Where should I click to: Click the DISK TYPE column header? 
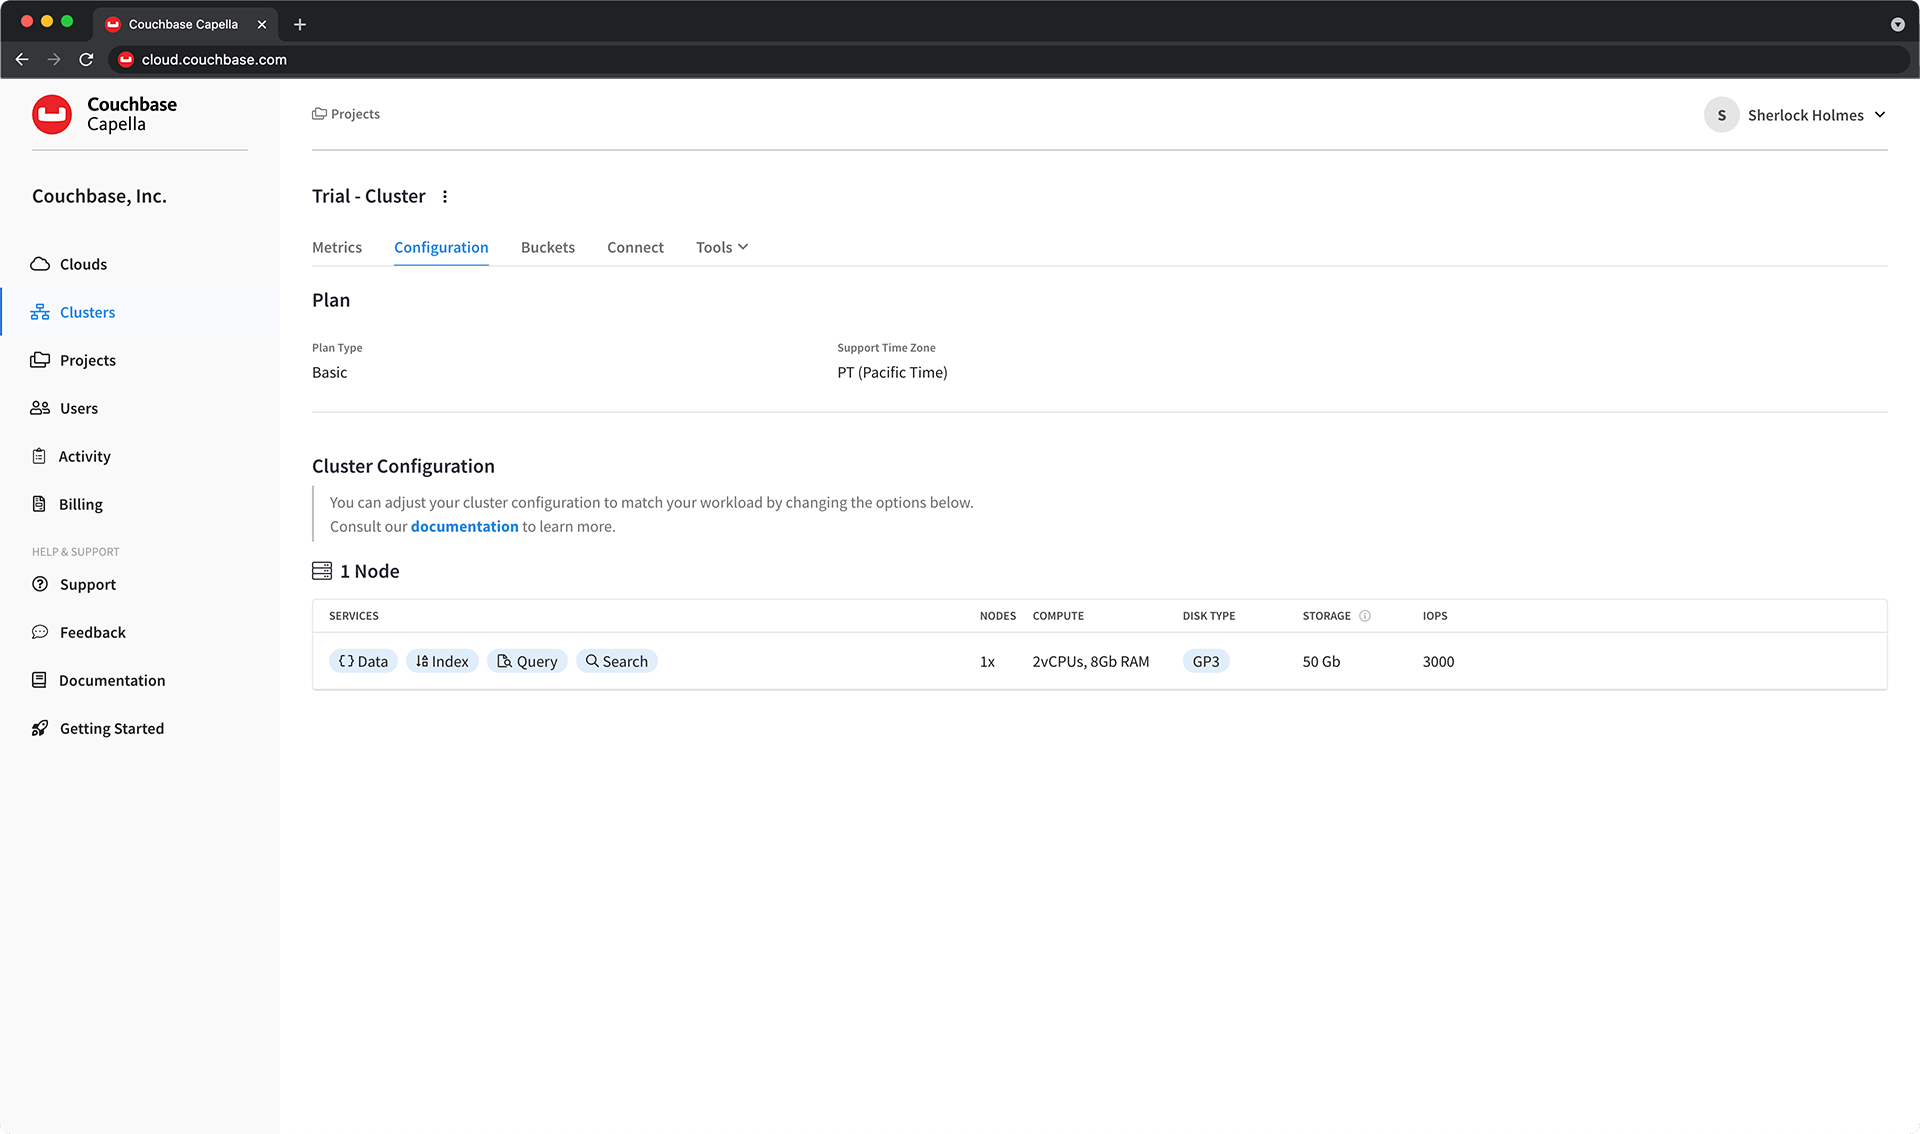[1208, 616]
